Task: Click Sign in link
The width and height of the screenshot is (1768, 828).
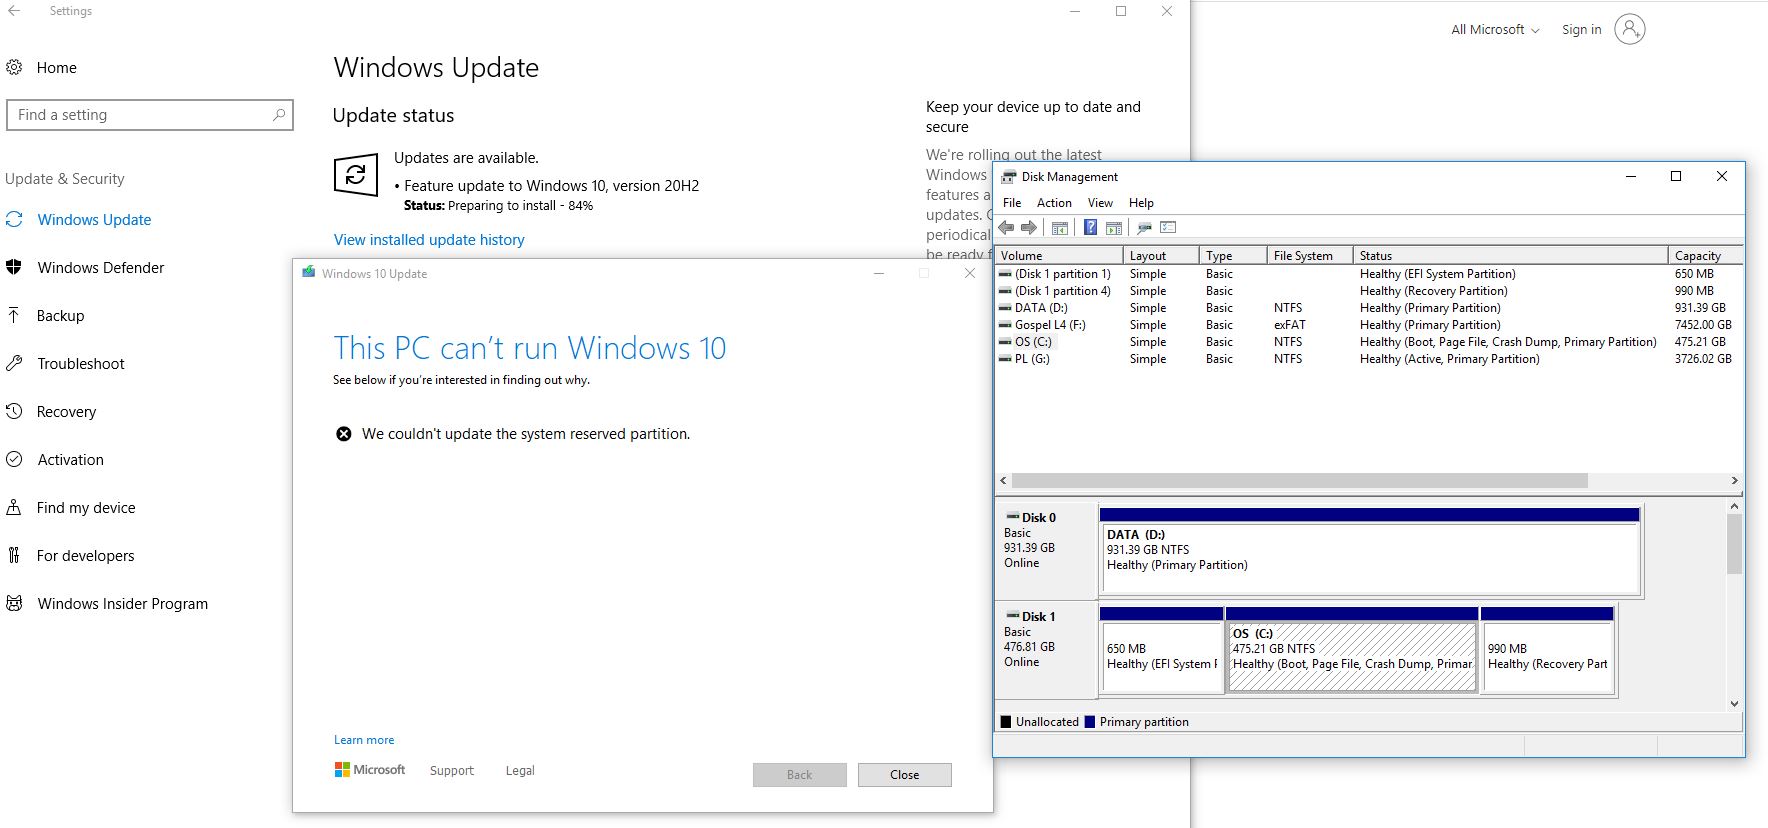Action: pyautogui.click(x=1581, y=30)
